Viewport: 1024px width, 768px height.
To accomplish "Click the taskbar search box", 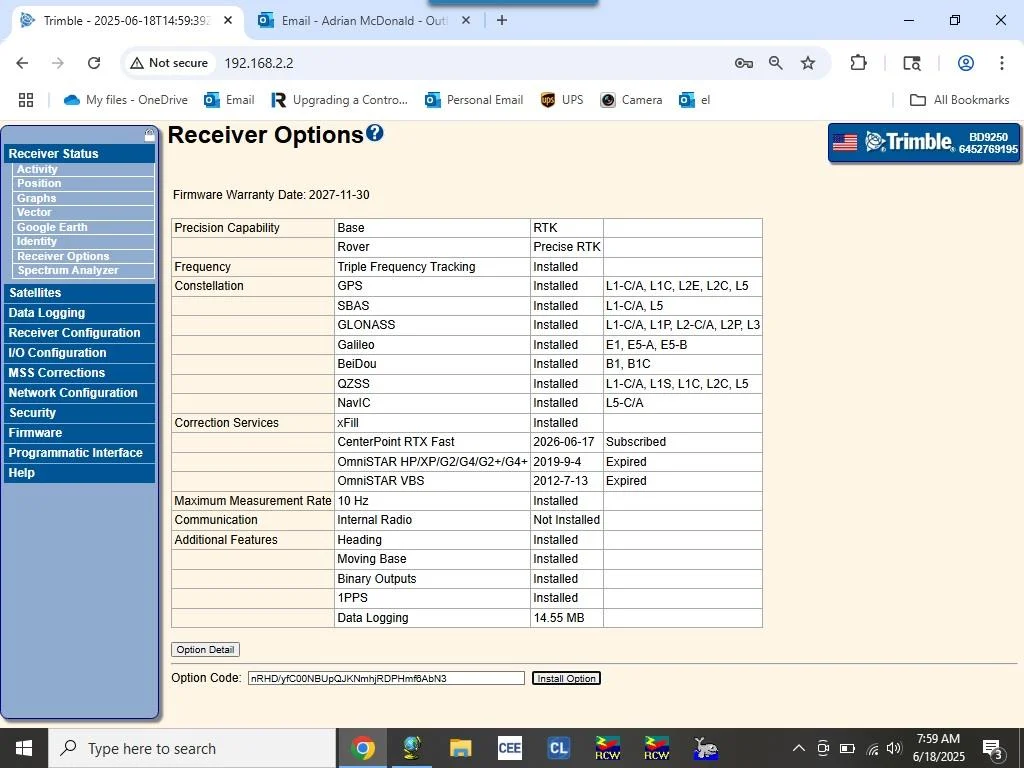I will point(193,748).
